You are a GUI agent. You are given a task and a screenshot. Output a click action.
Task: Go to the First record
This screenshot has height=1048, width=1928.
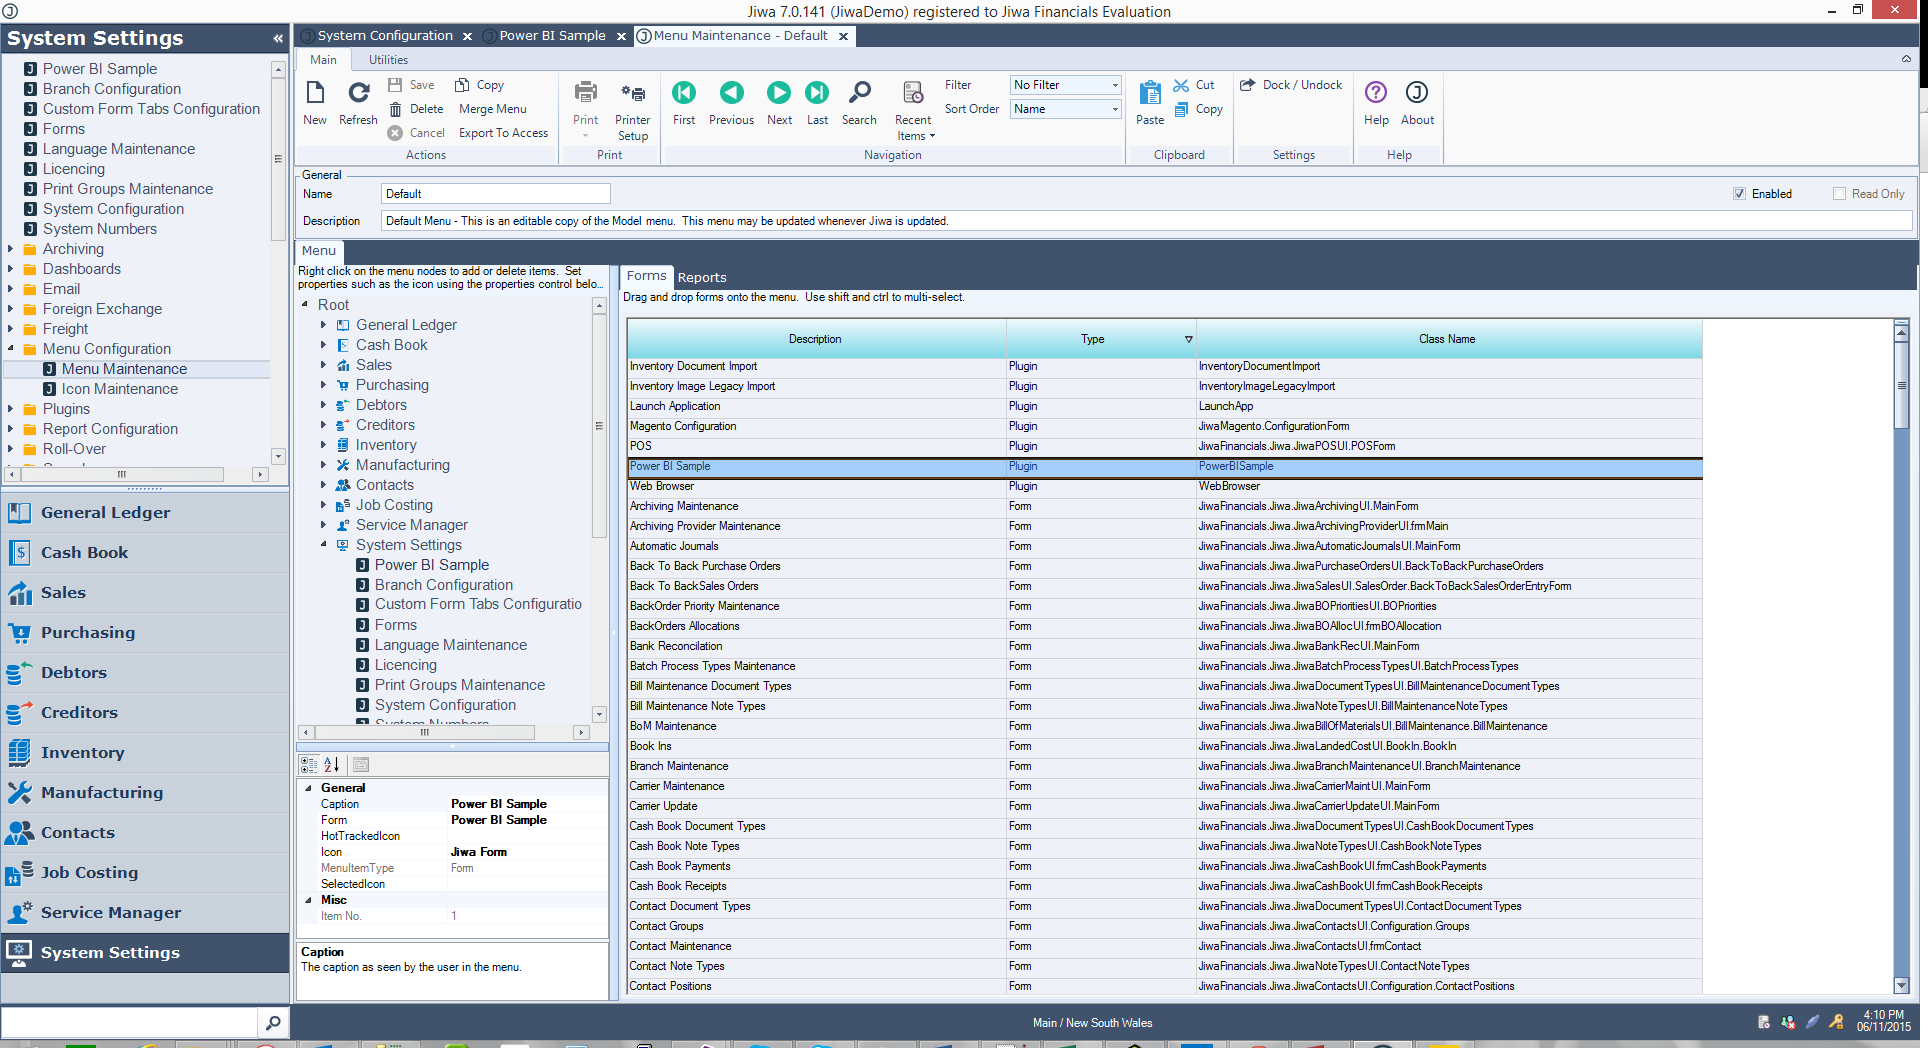(x=684, y=94)
